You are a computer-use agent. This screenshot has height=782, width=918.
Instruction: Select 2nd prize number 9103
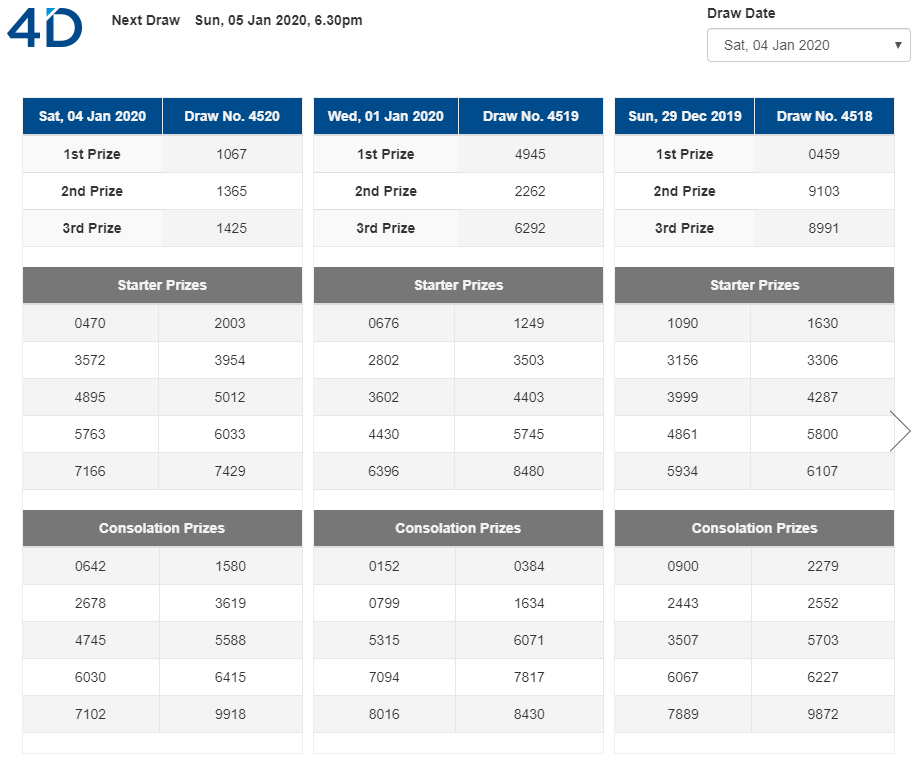[824, 191]
